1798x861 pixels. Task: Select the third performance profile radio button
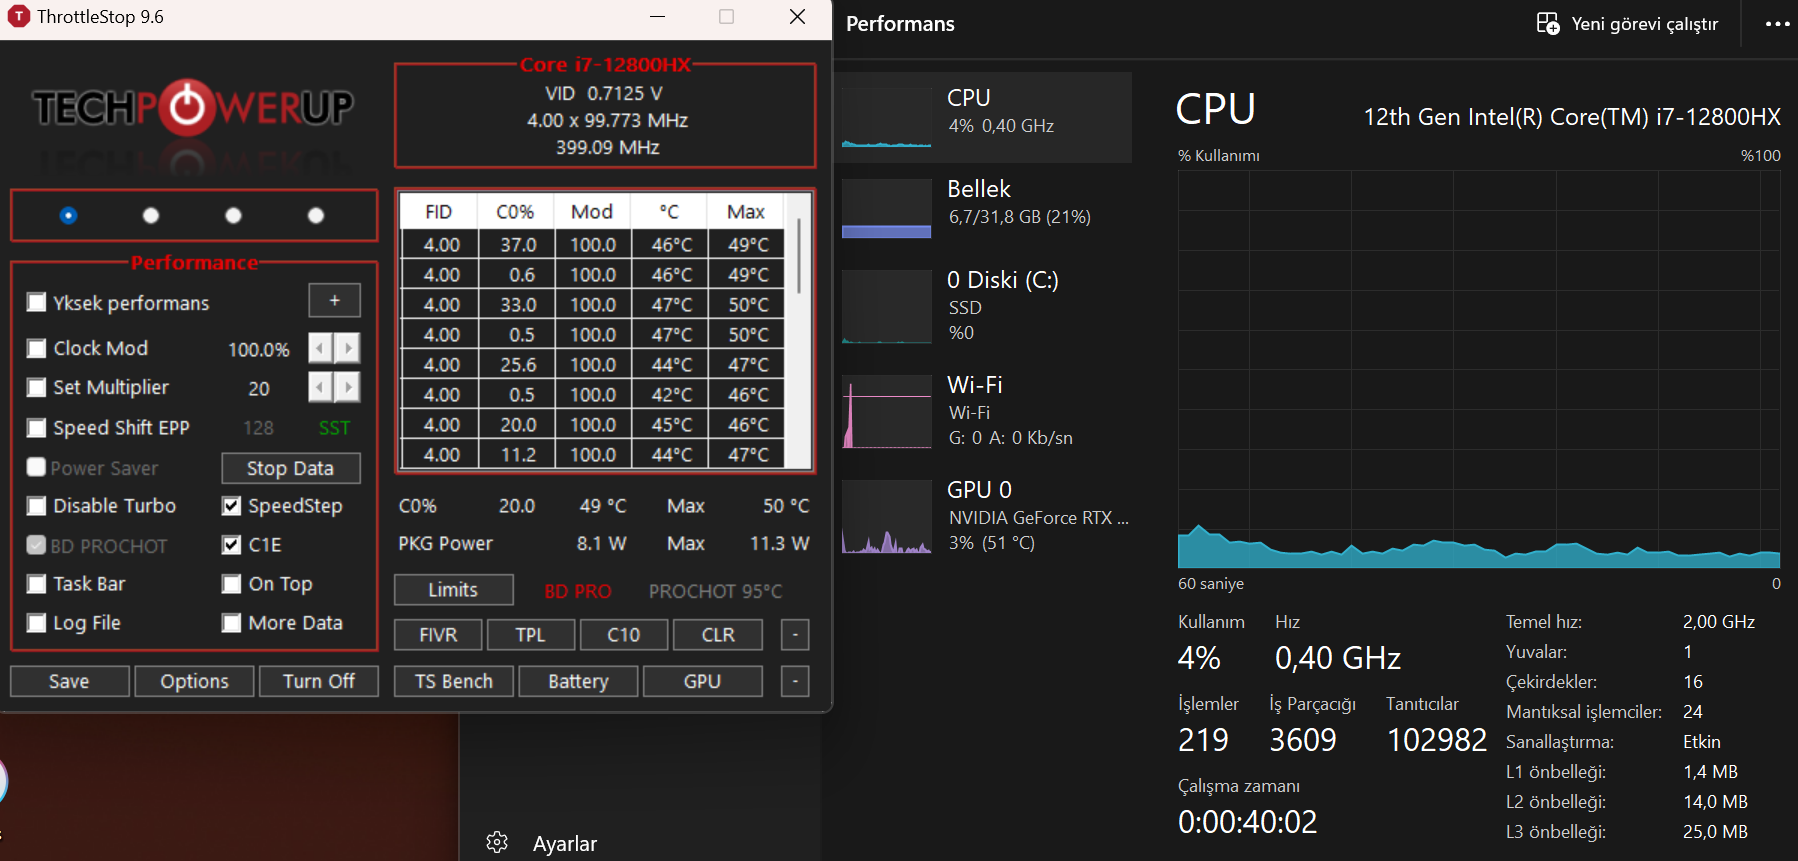click(233, 215)
